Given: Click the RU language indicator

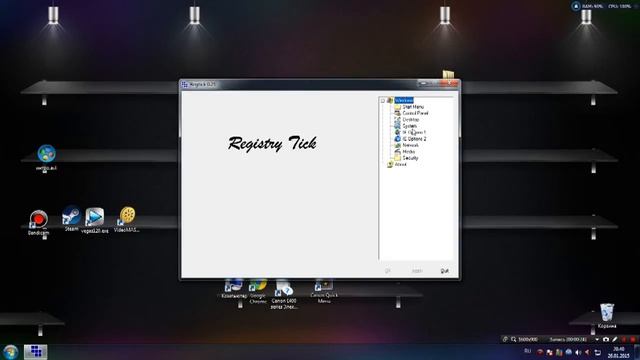Looking at the screenshot, I should click(x=528, y=351).
